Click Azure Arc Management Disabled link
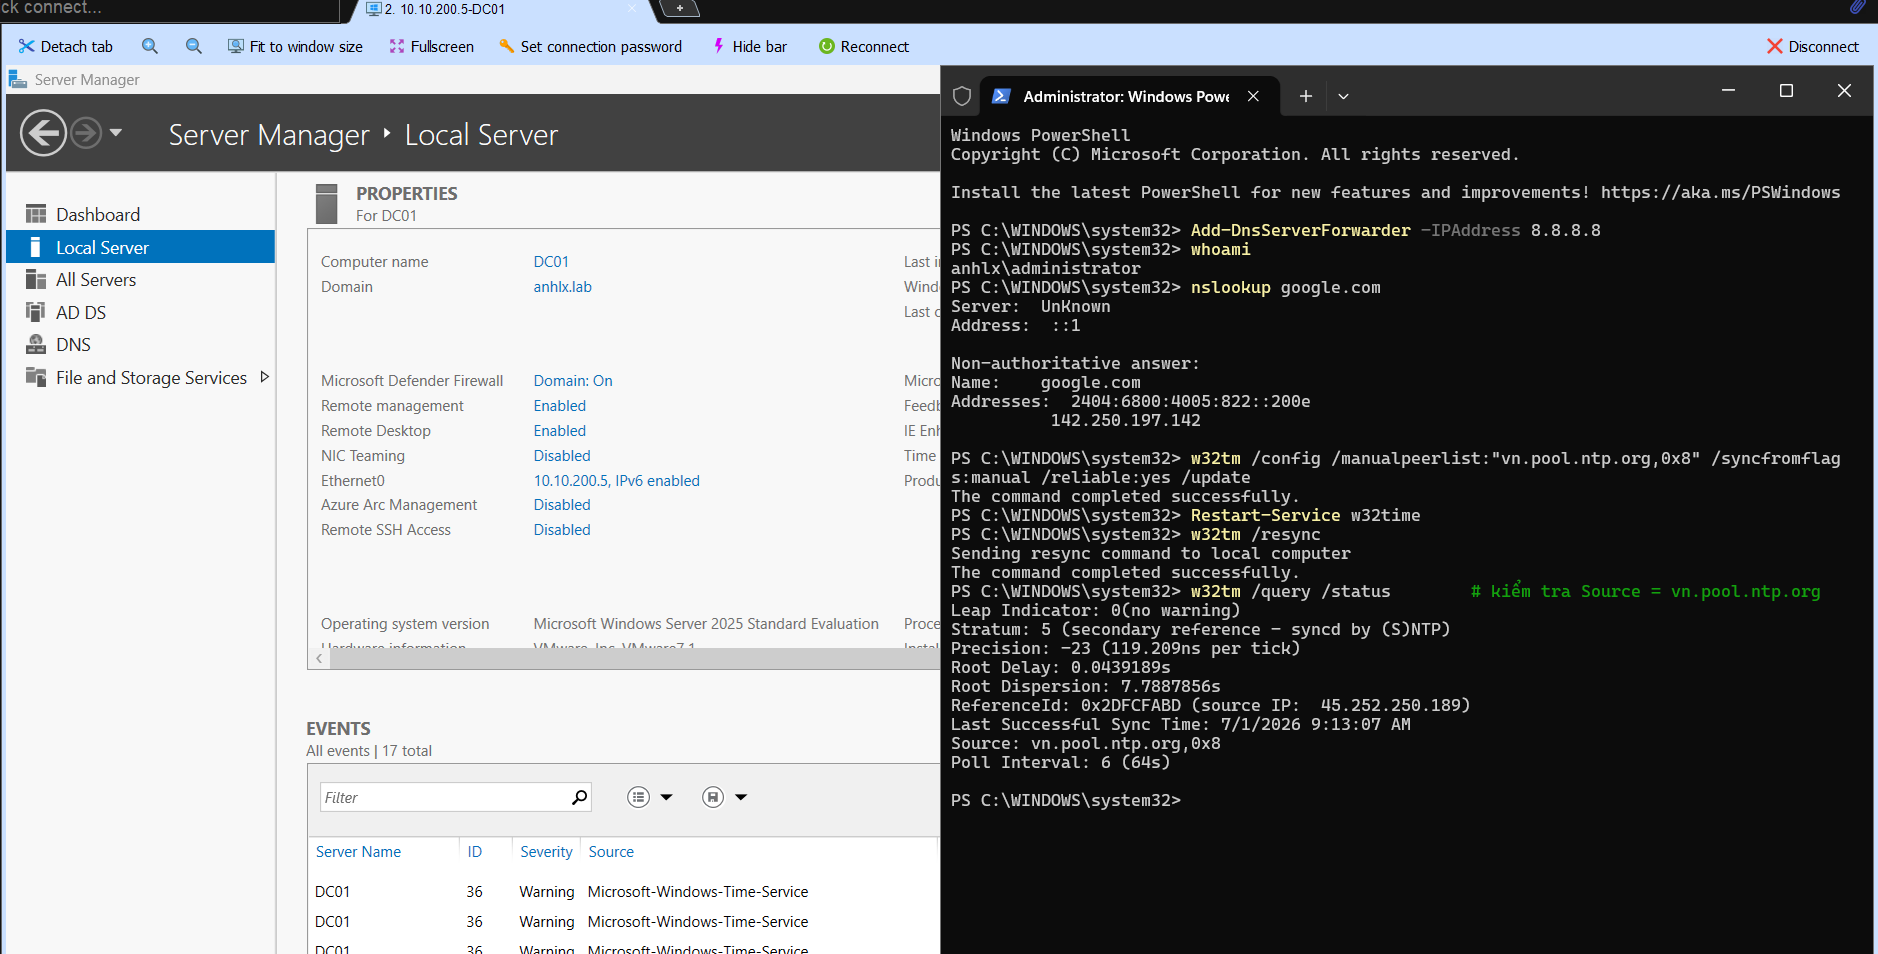The image size is (1878, 954). (x=562, y=505)
